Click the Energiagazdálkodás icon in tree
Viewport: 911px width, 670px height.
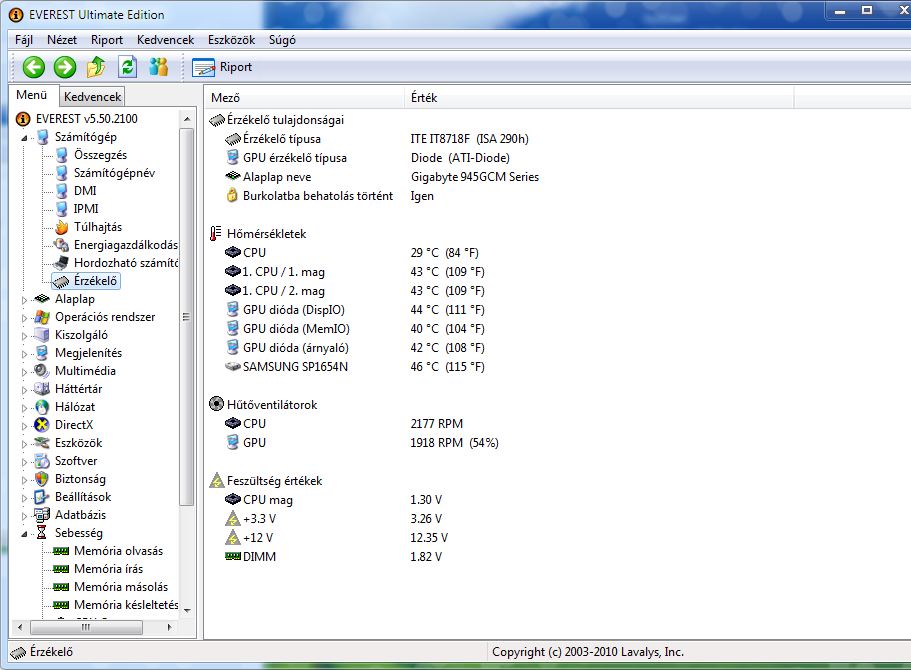(62, 245)
